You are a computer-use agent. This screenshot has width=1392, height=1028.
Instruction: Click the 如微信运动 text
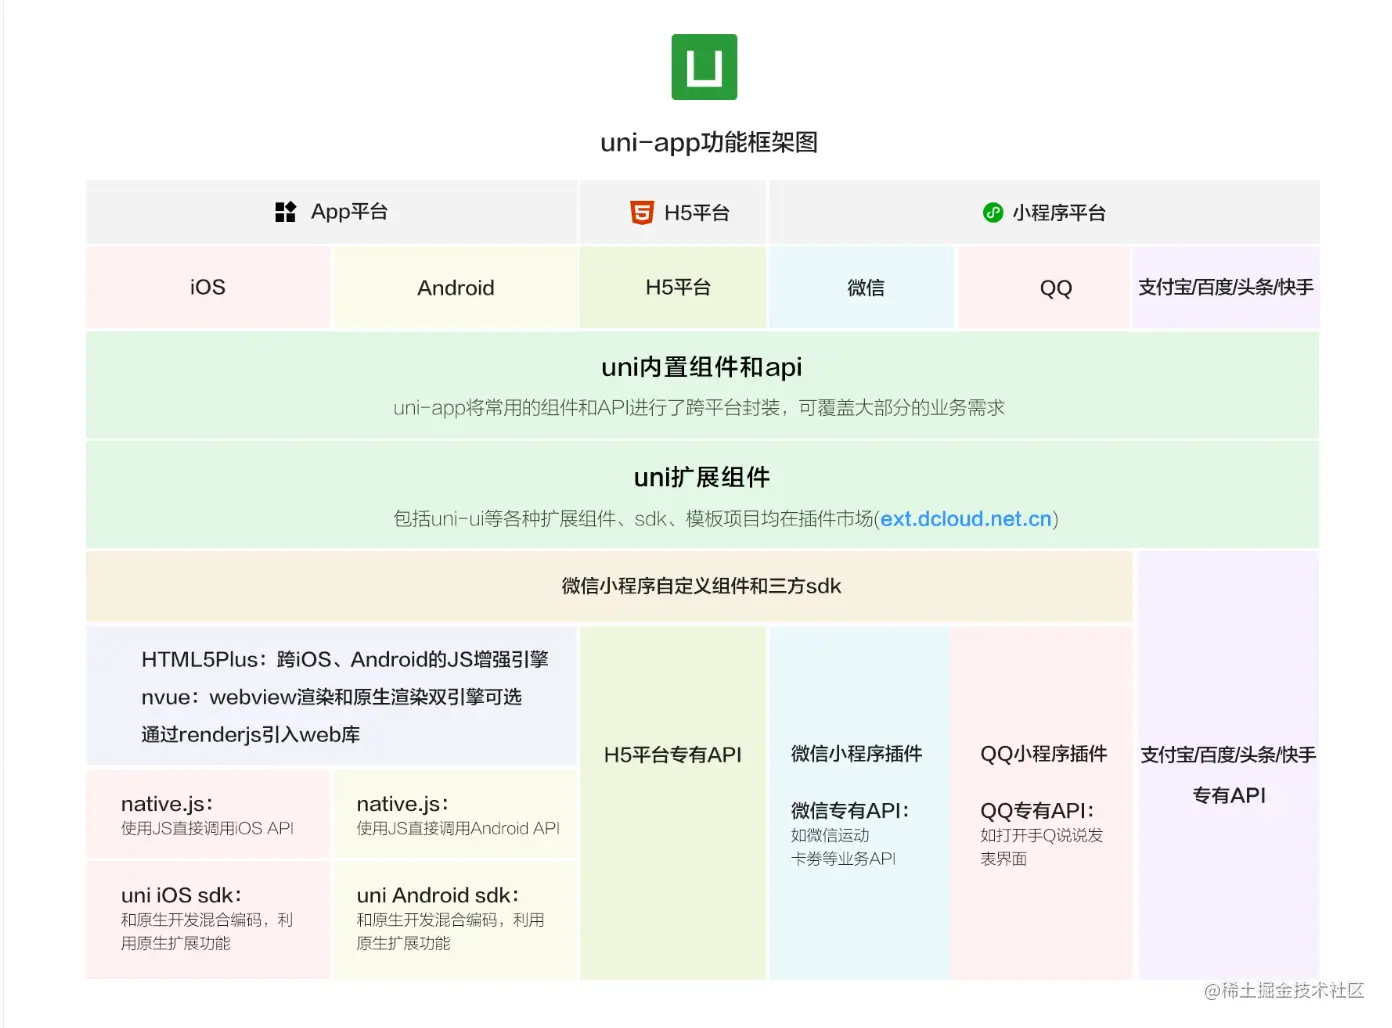point(830,835)
